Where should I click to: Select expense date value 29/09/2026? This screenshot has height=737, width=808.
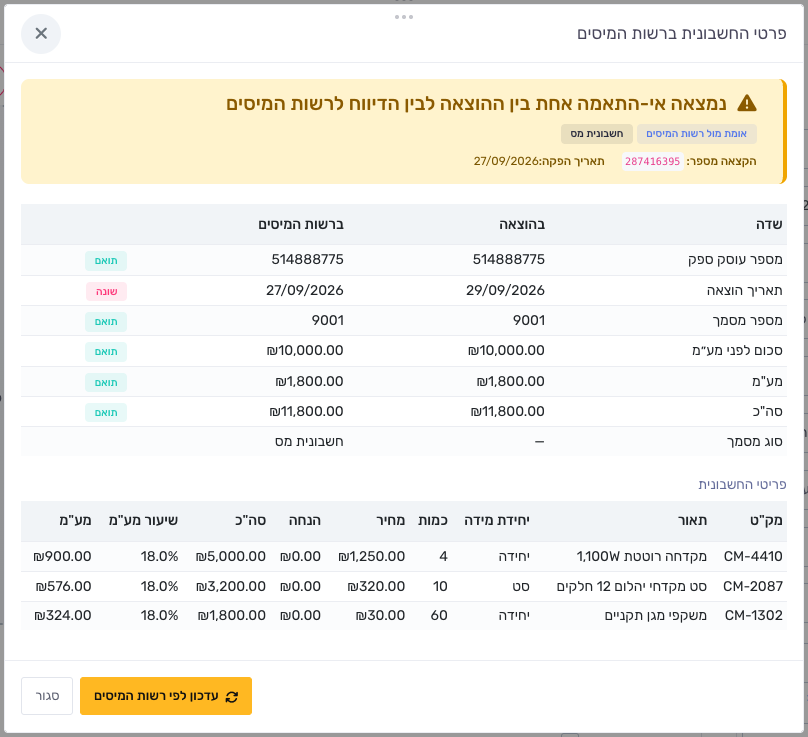pos(505,290)
